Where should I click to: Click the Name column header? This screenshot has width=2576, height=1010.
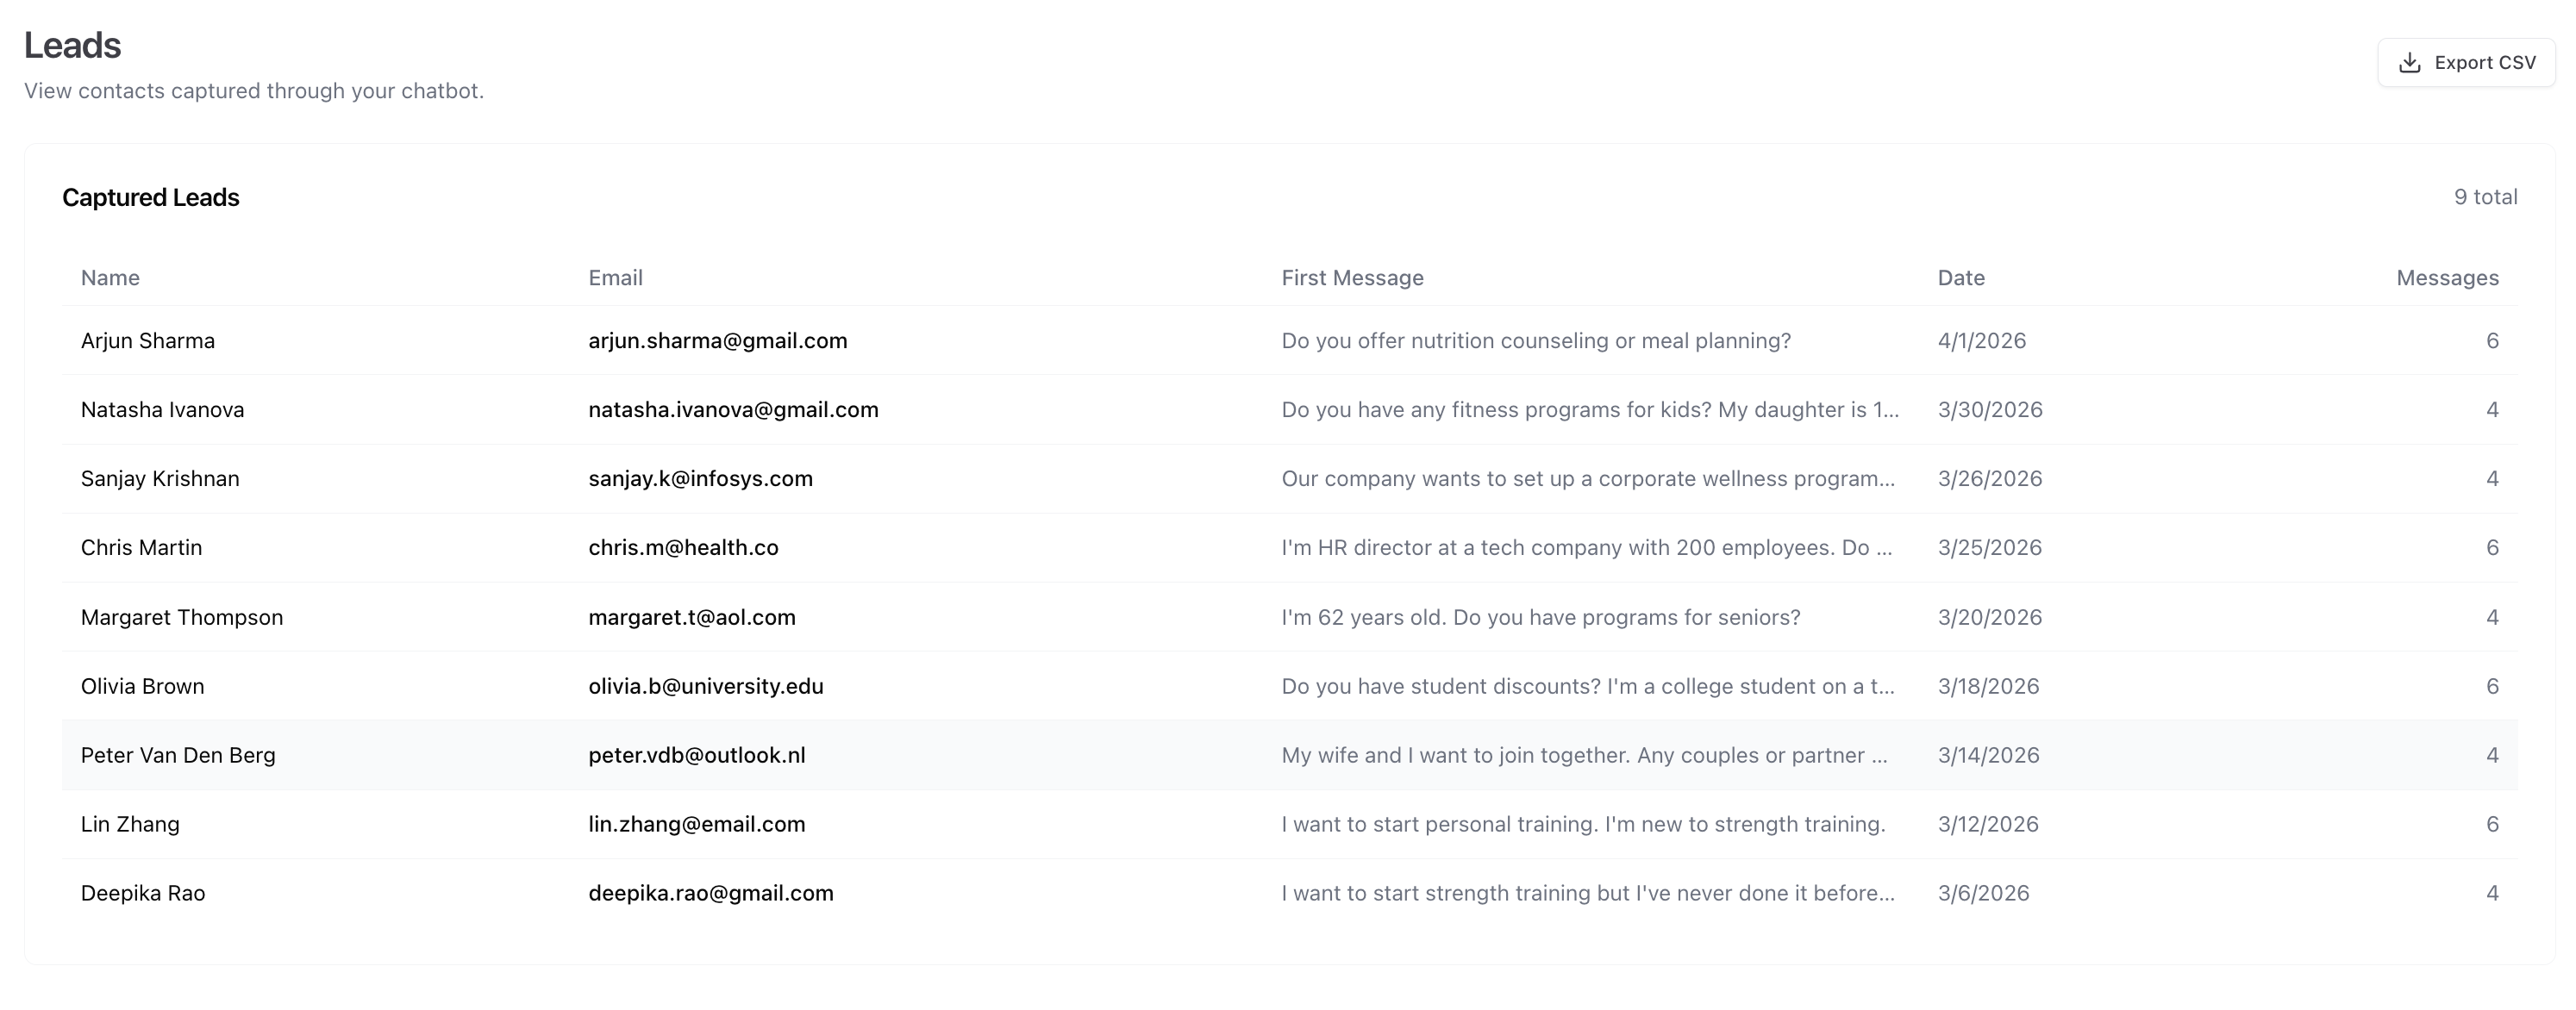110,278
